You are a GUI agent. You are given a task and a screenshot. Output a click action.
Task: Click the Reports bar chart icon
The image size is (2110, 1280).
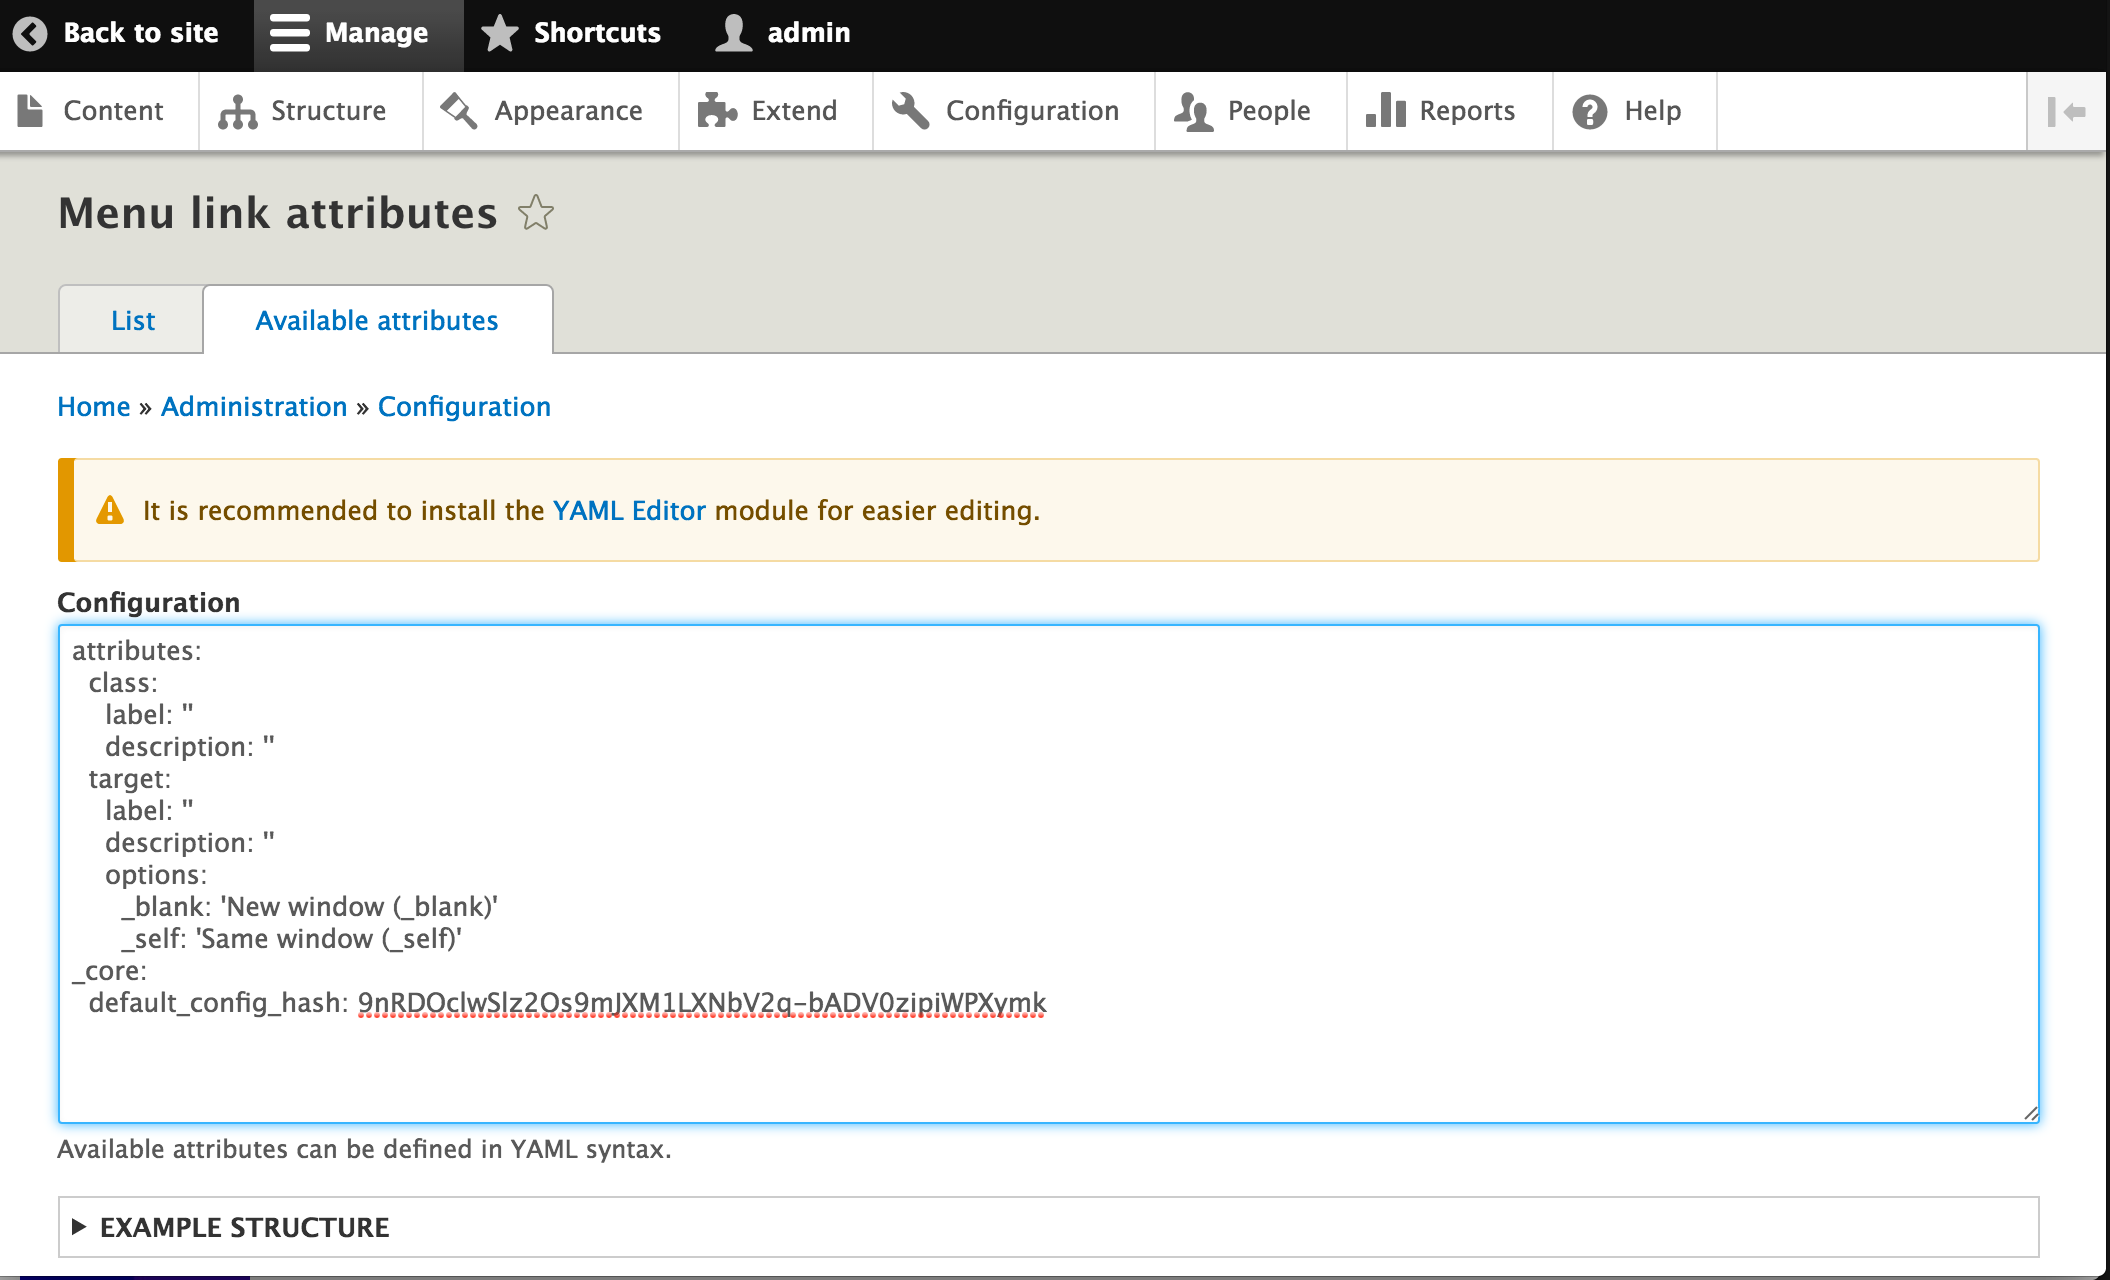point(1386,110)
